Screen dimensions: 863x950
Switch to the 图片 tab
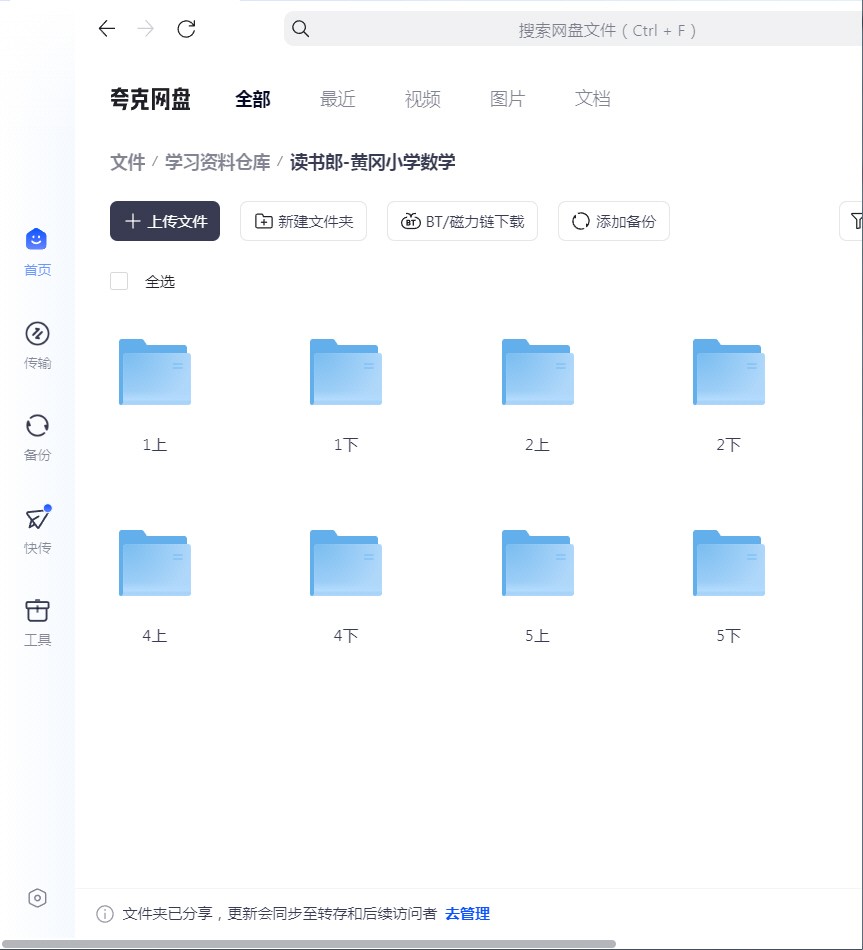tap(507, 99)
